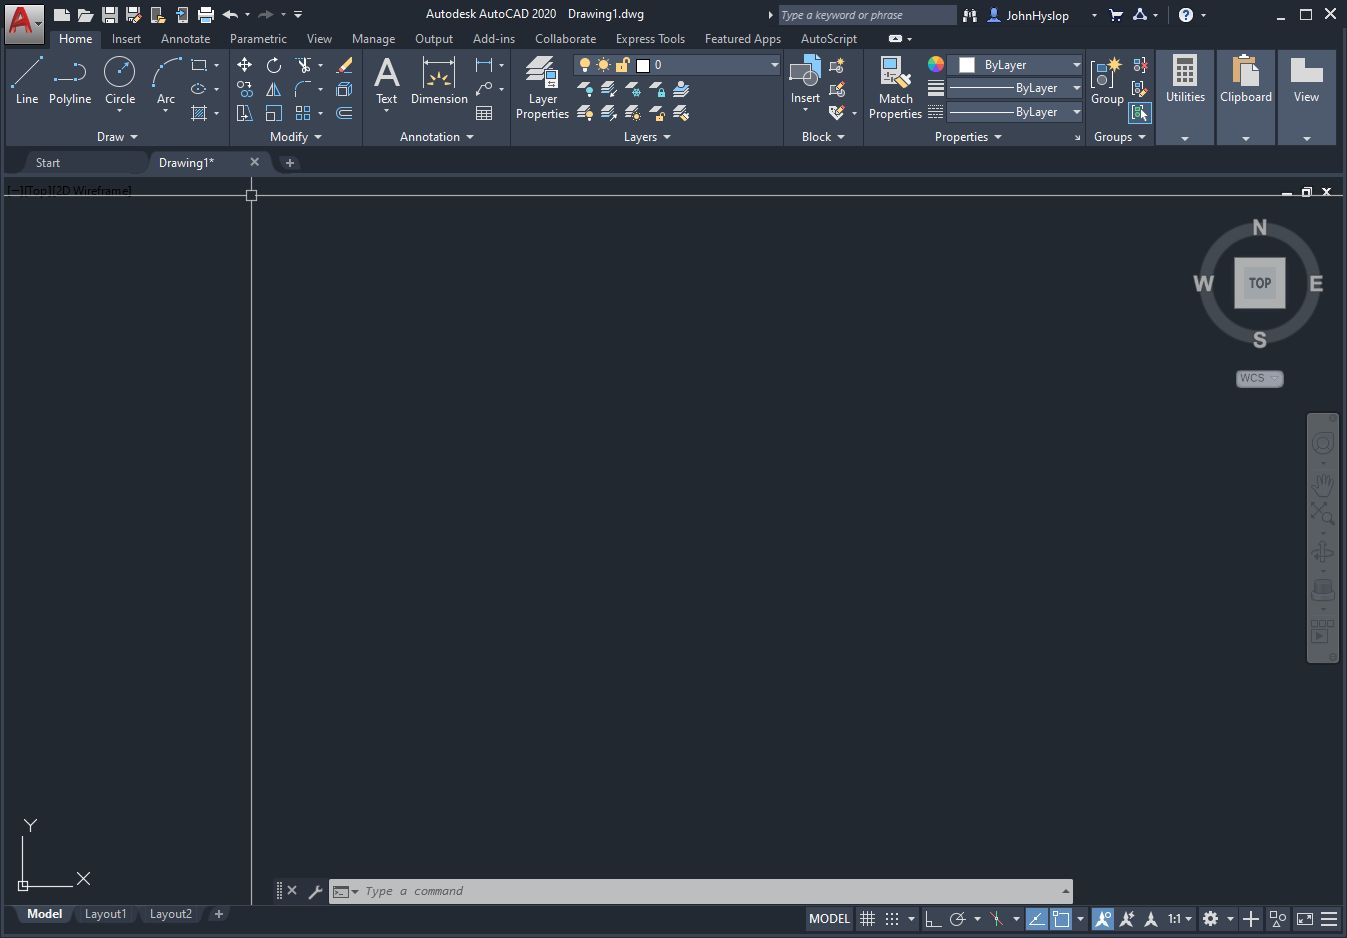
Task: Click inside the command line input
Action: click(x=600, y=891)
